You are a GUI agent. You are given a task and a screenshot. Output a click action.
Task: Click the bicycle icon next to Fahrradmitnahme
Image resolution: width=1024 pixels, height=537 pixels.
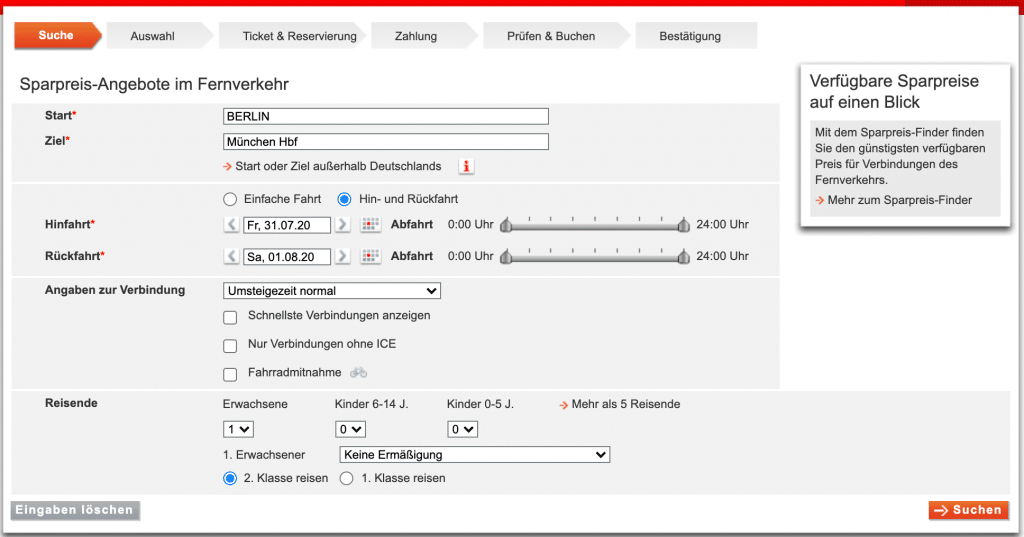click(x=358, y=373)
